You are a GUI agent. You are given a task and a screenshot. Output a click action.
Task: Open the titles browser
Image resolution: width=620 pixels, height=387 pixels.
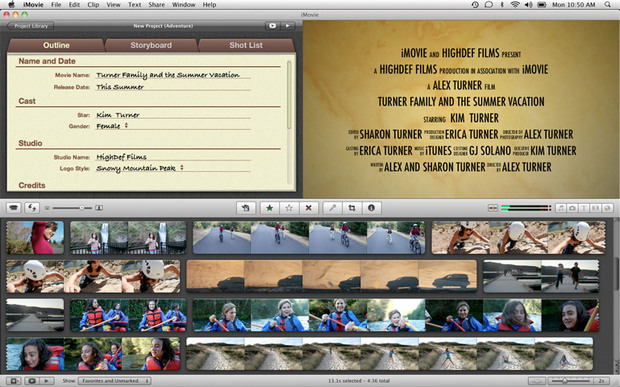click(584, 208)
